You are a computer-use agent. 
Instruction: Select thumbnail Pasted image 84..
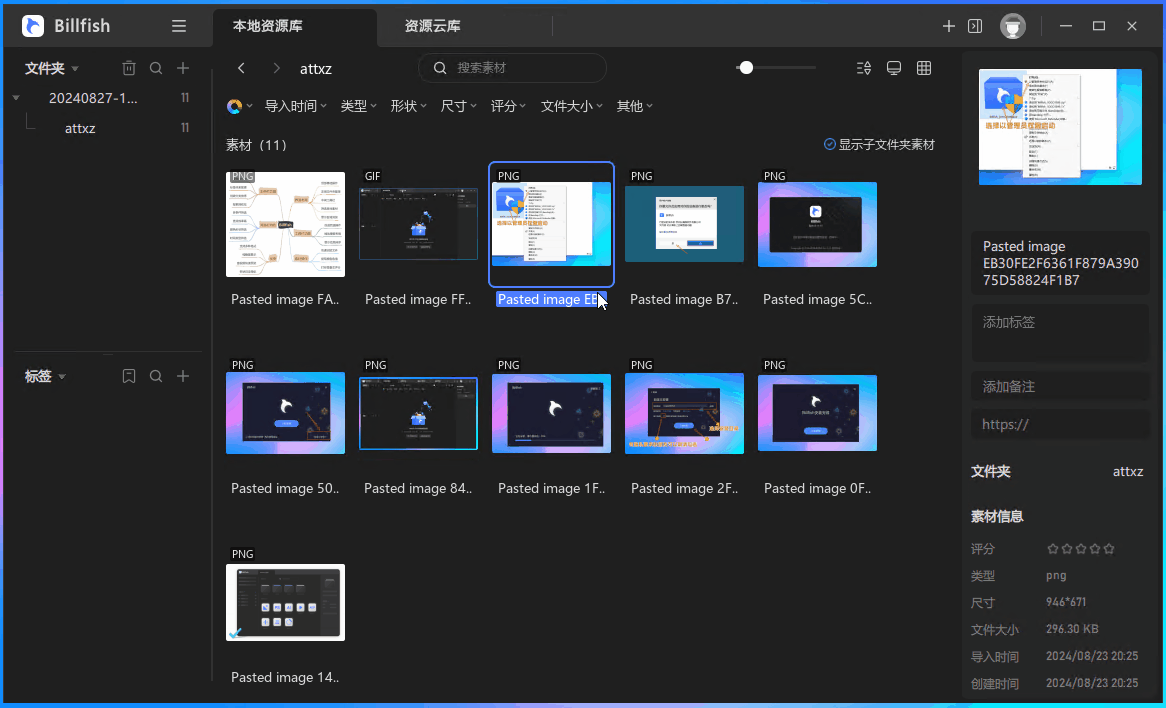click(419, 413)
